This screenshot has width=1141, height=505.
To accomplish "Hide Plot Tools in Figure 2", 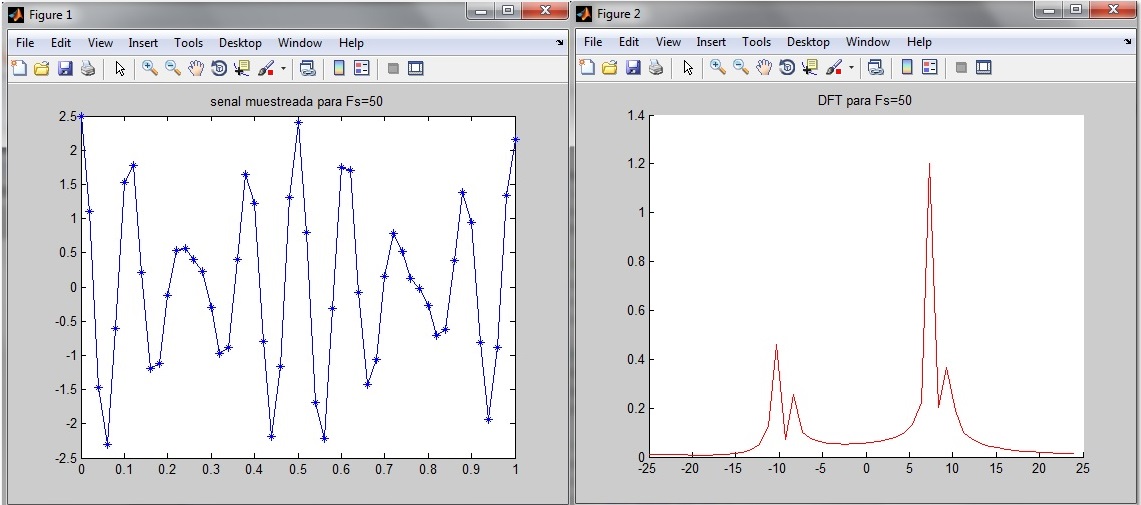I will 960,69.
